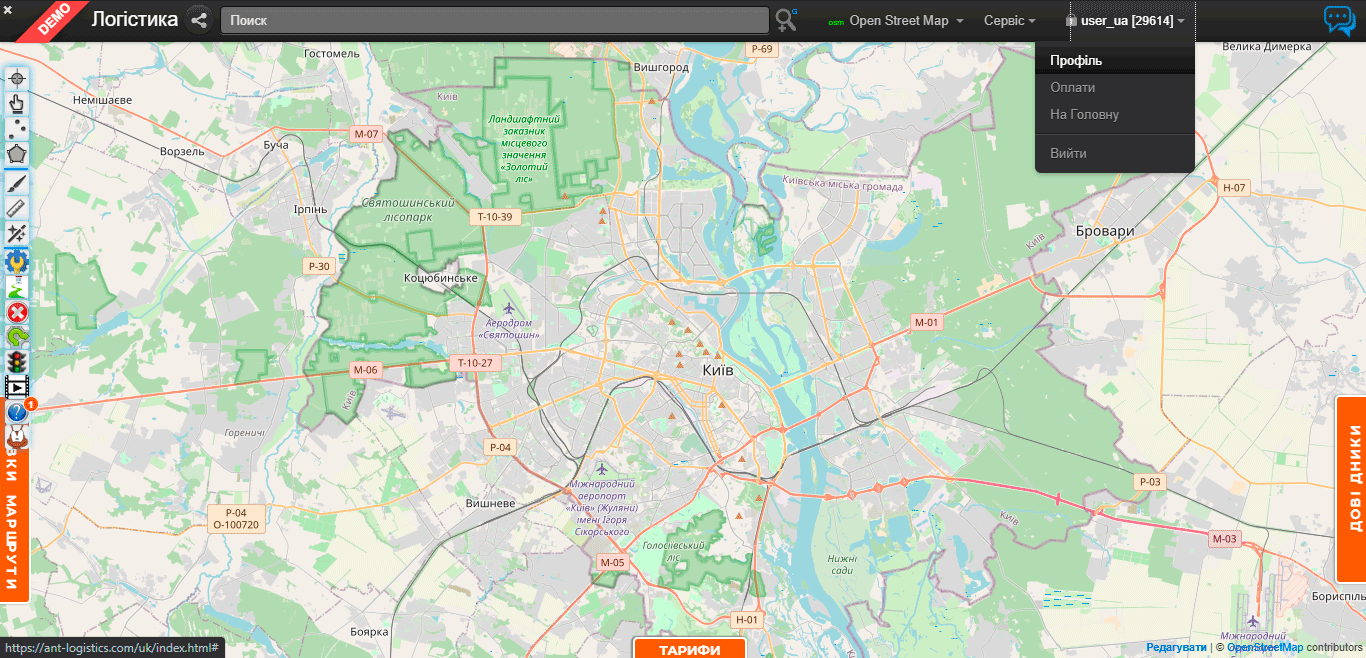This screenshot has width=1366, height=658.
Task: Click the share icon beside Логістика
Action: coord(199,20)
